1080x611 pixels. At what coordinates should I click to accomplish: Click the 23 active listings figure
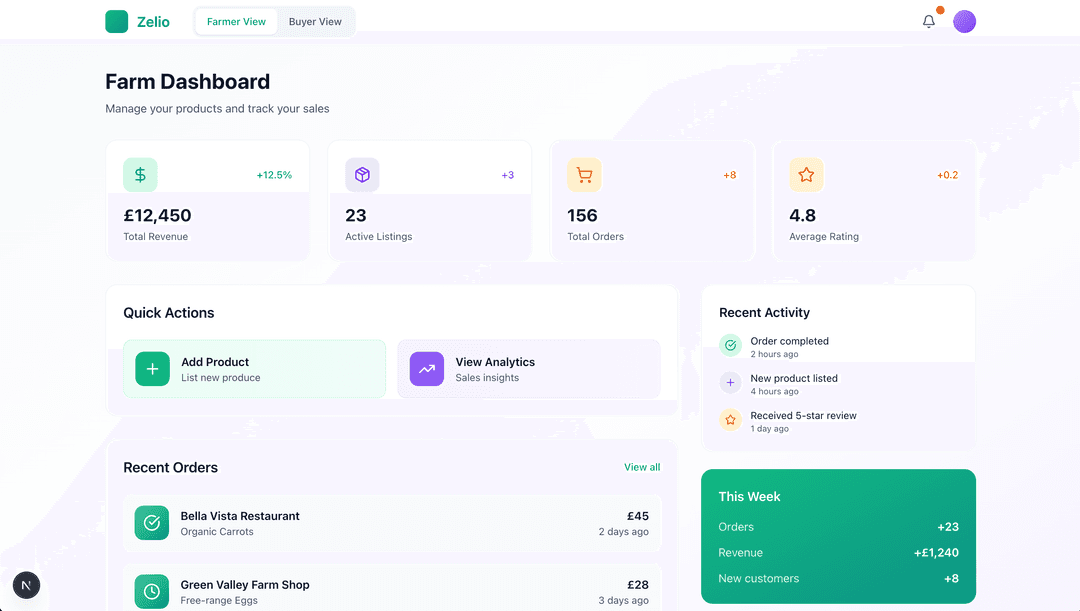[355, 216]
